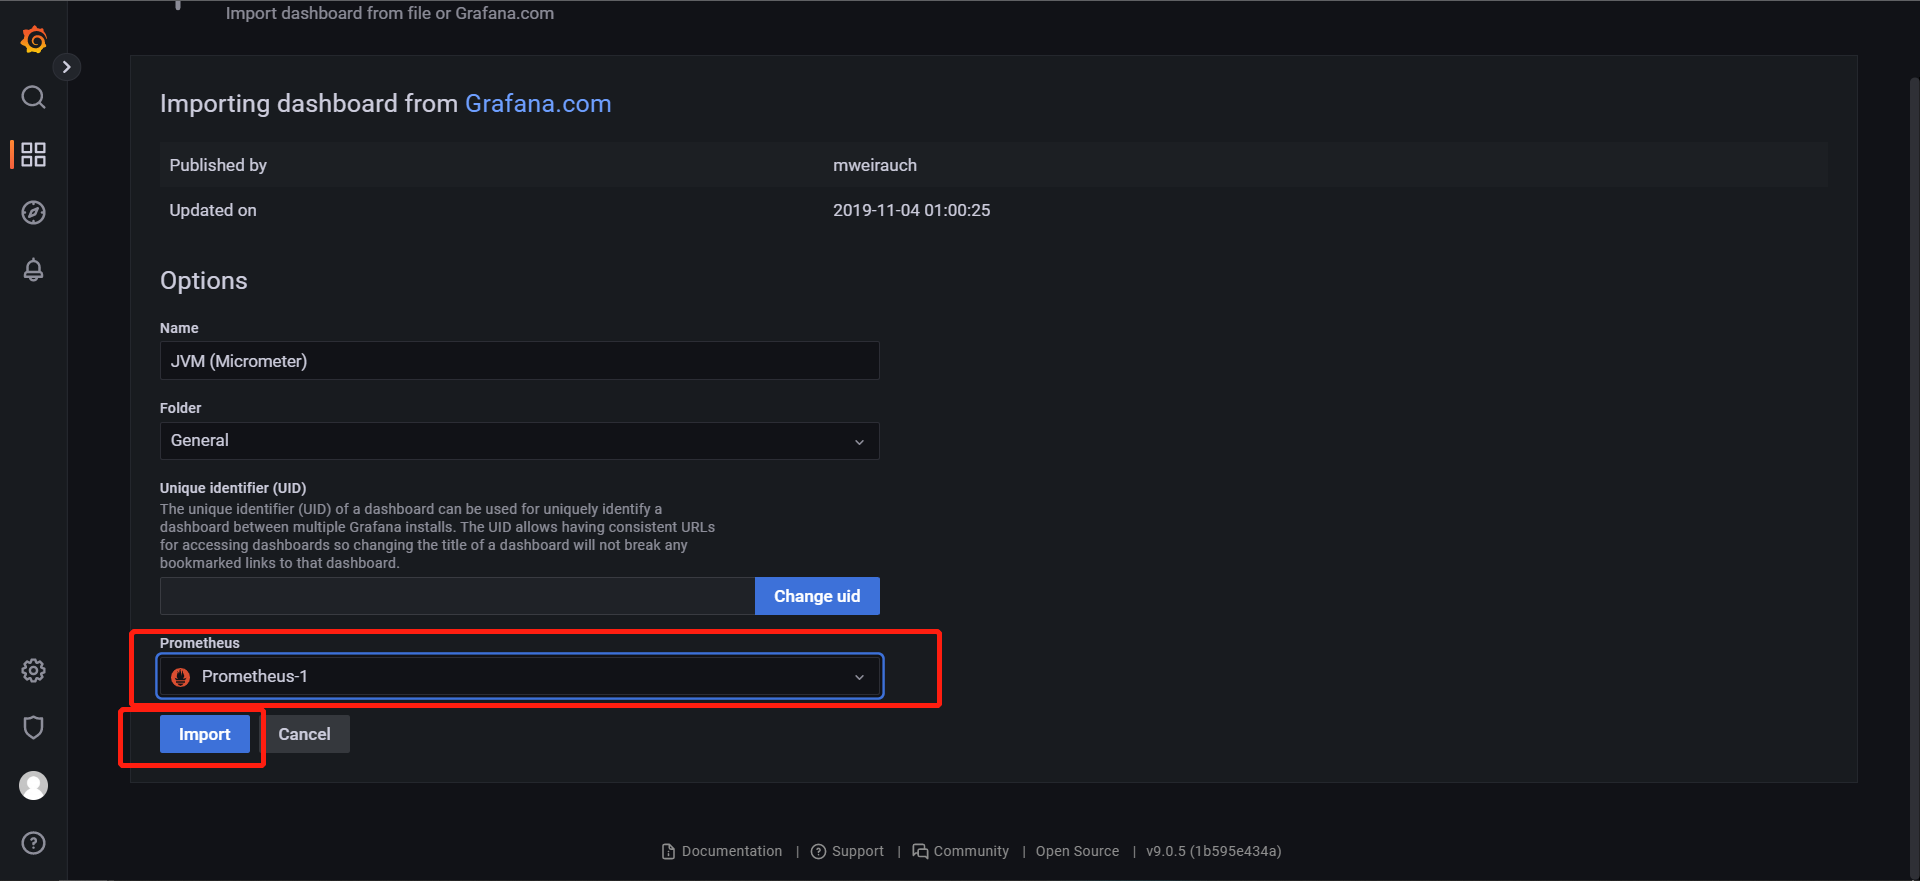Open the Community footer link
1920x881 pixels.
(961, 851)
